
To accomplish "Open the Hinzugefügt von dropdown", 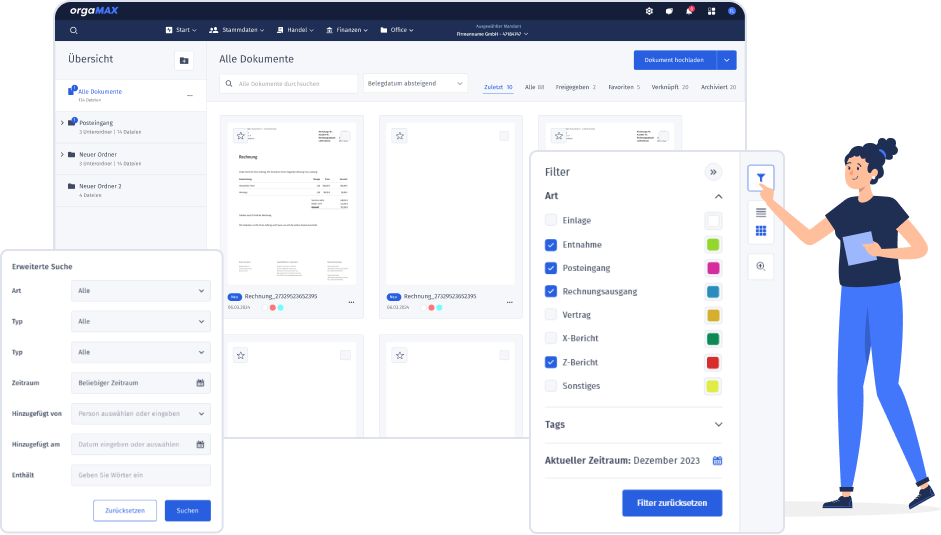I will pos(141,414).
